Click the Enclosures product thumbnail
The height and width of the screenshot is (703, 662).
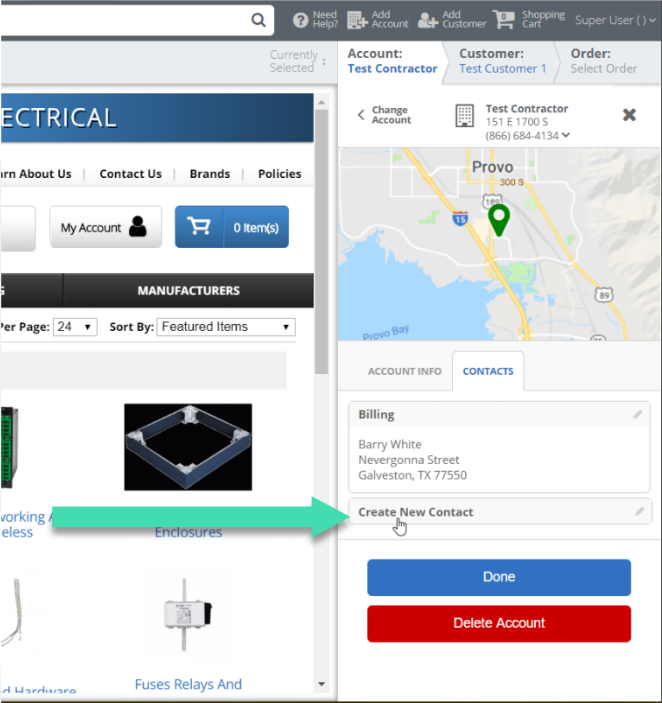point(188,447)
